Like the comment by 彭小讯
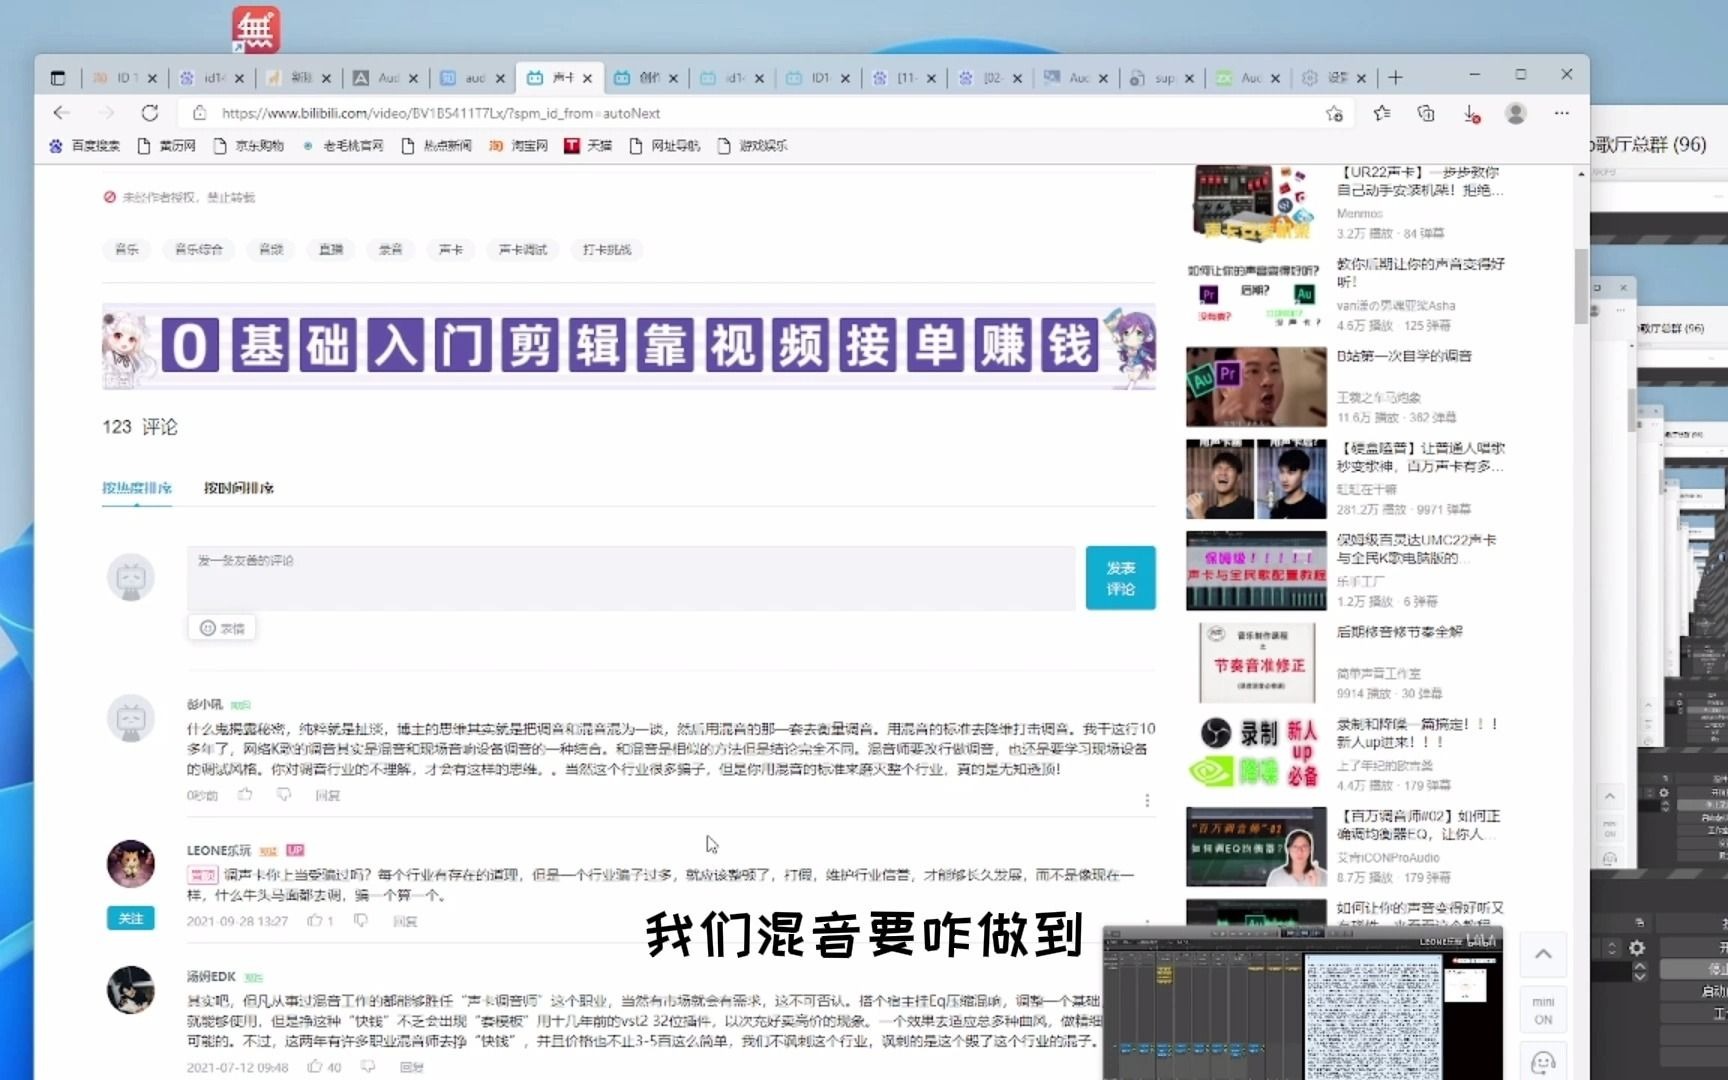Screen dimensions: 1728x1080 point(245,795)
